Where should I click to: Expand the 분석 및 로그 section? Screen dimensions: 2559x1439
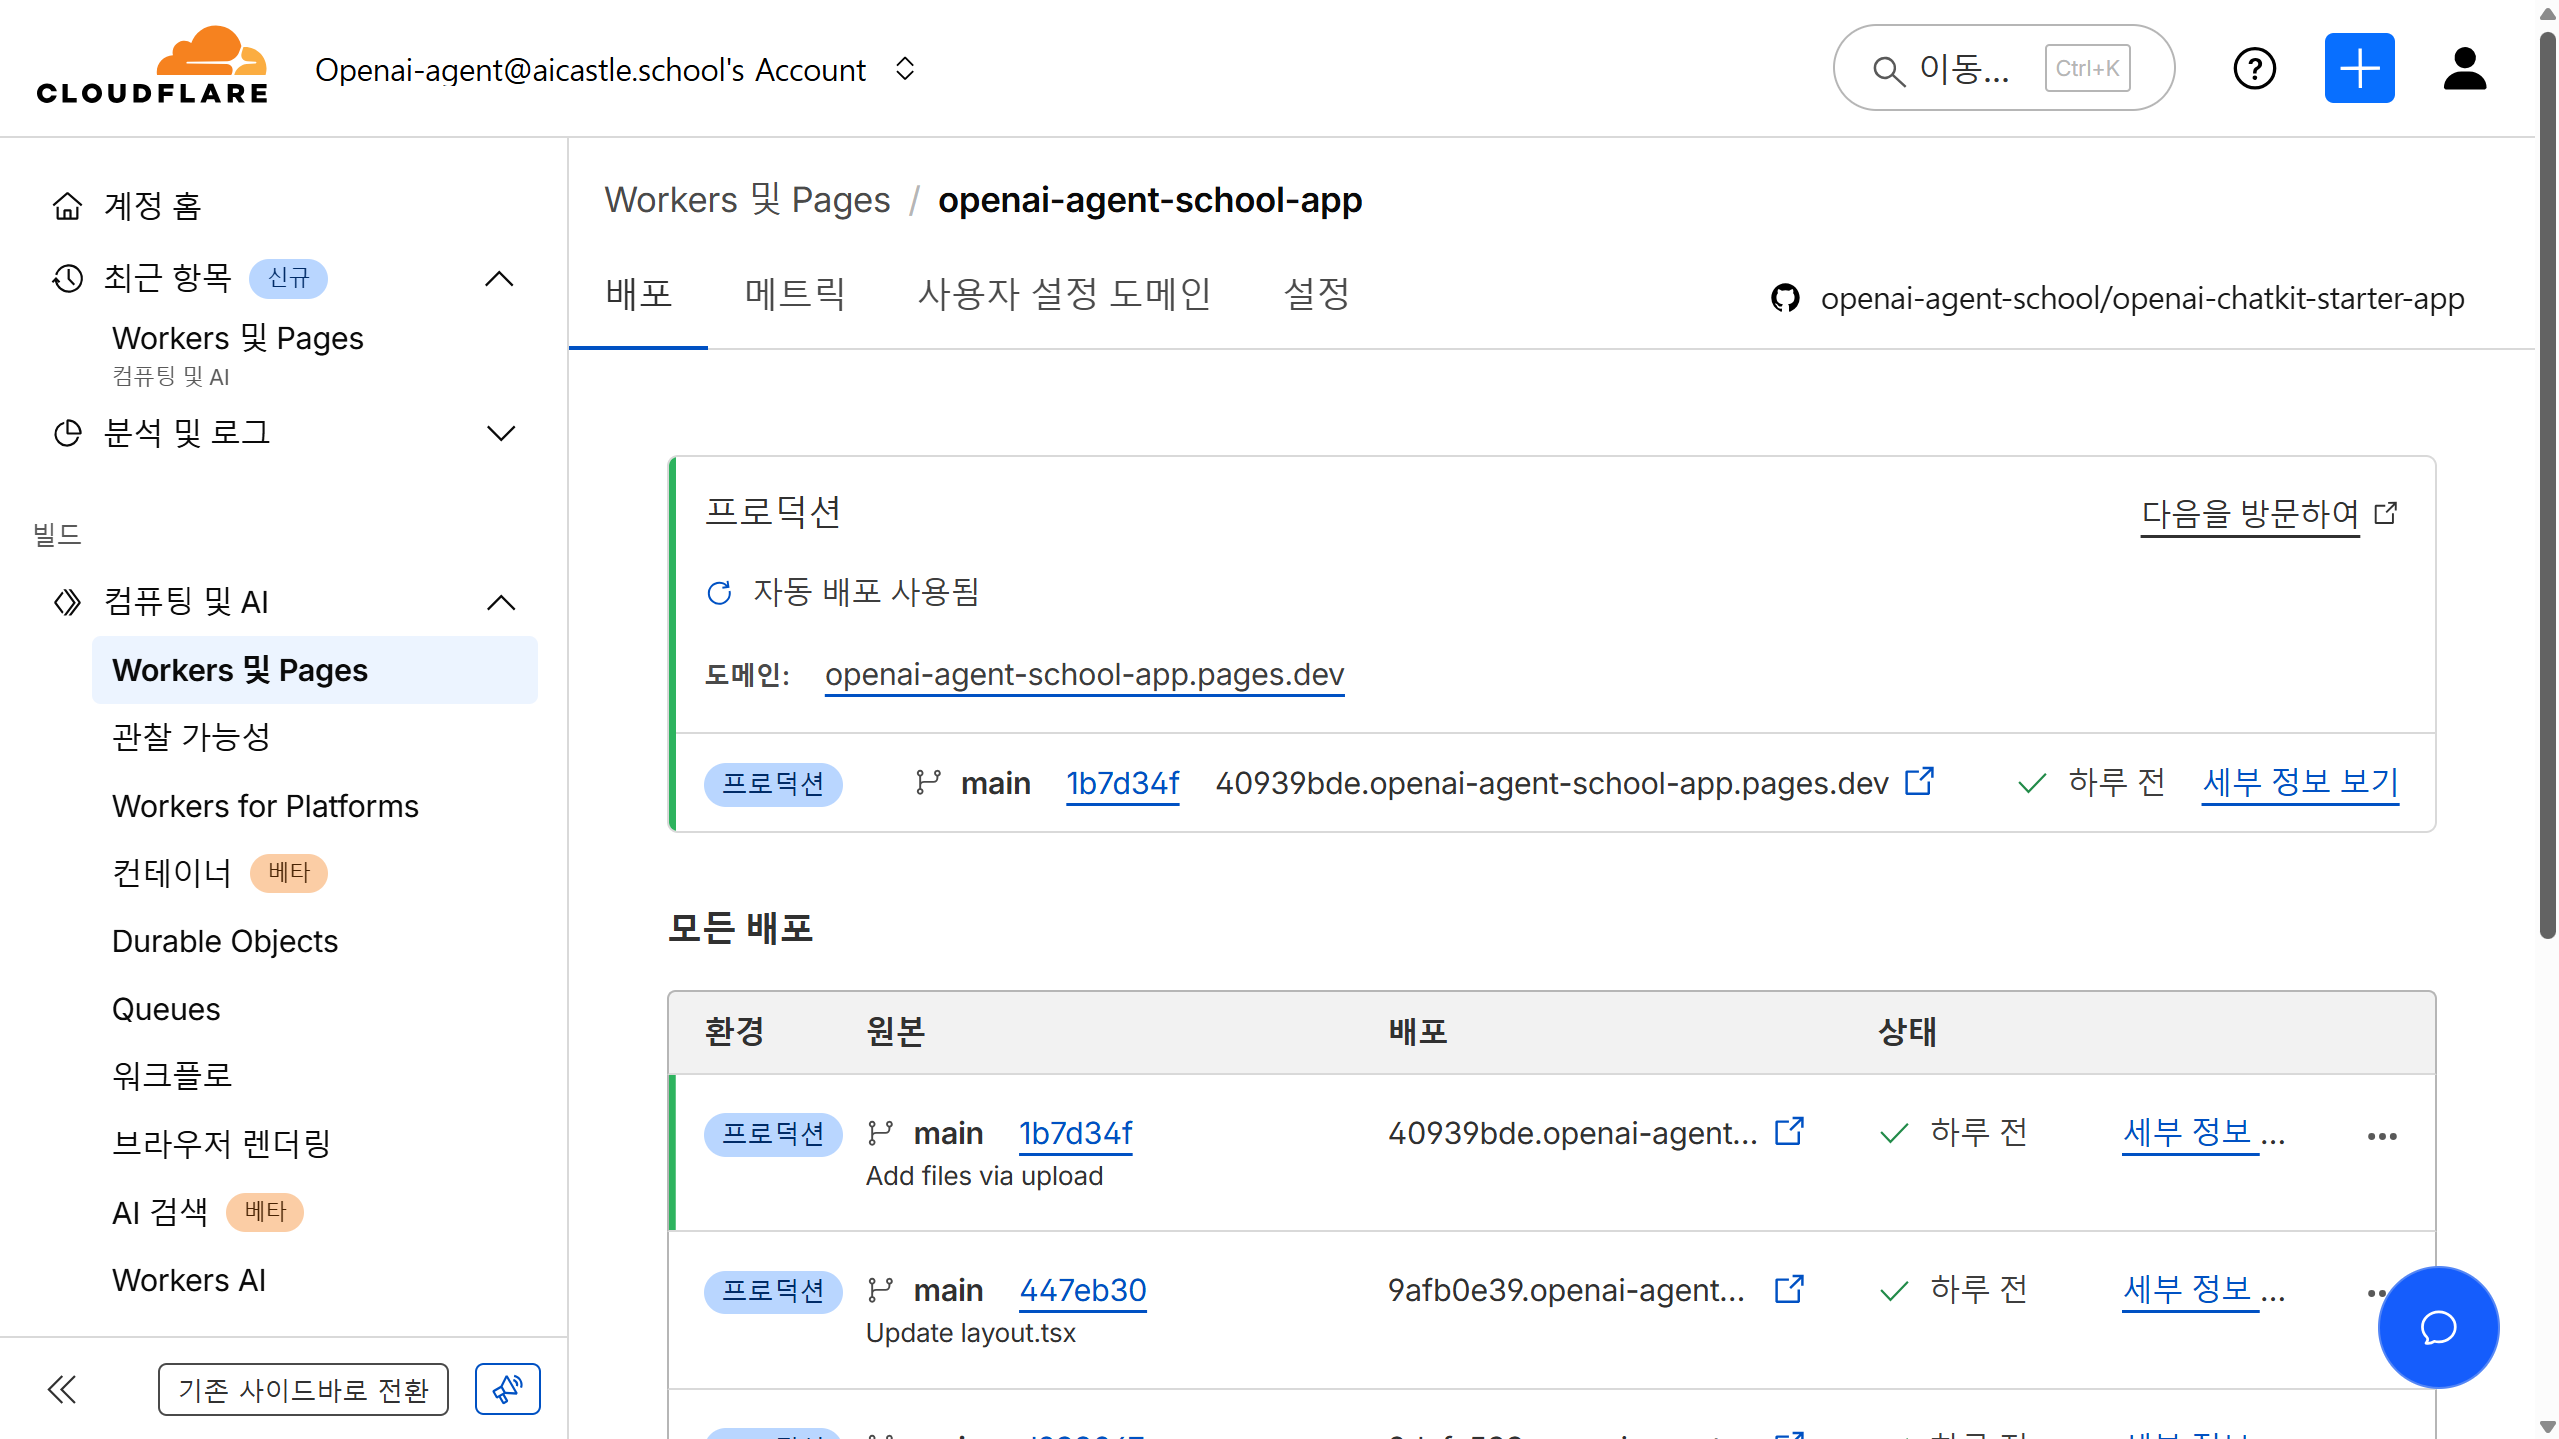click(x=500, y=433)
